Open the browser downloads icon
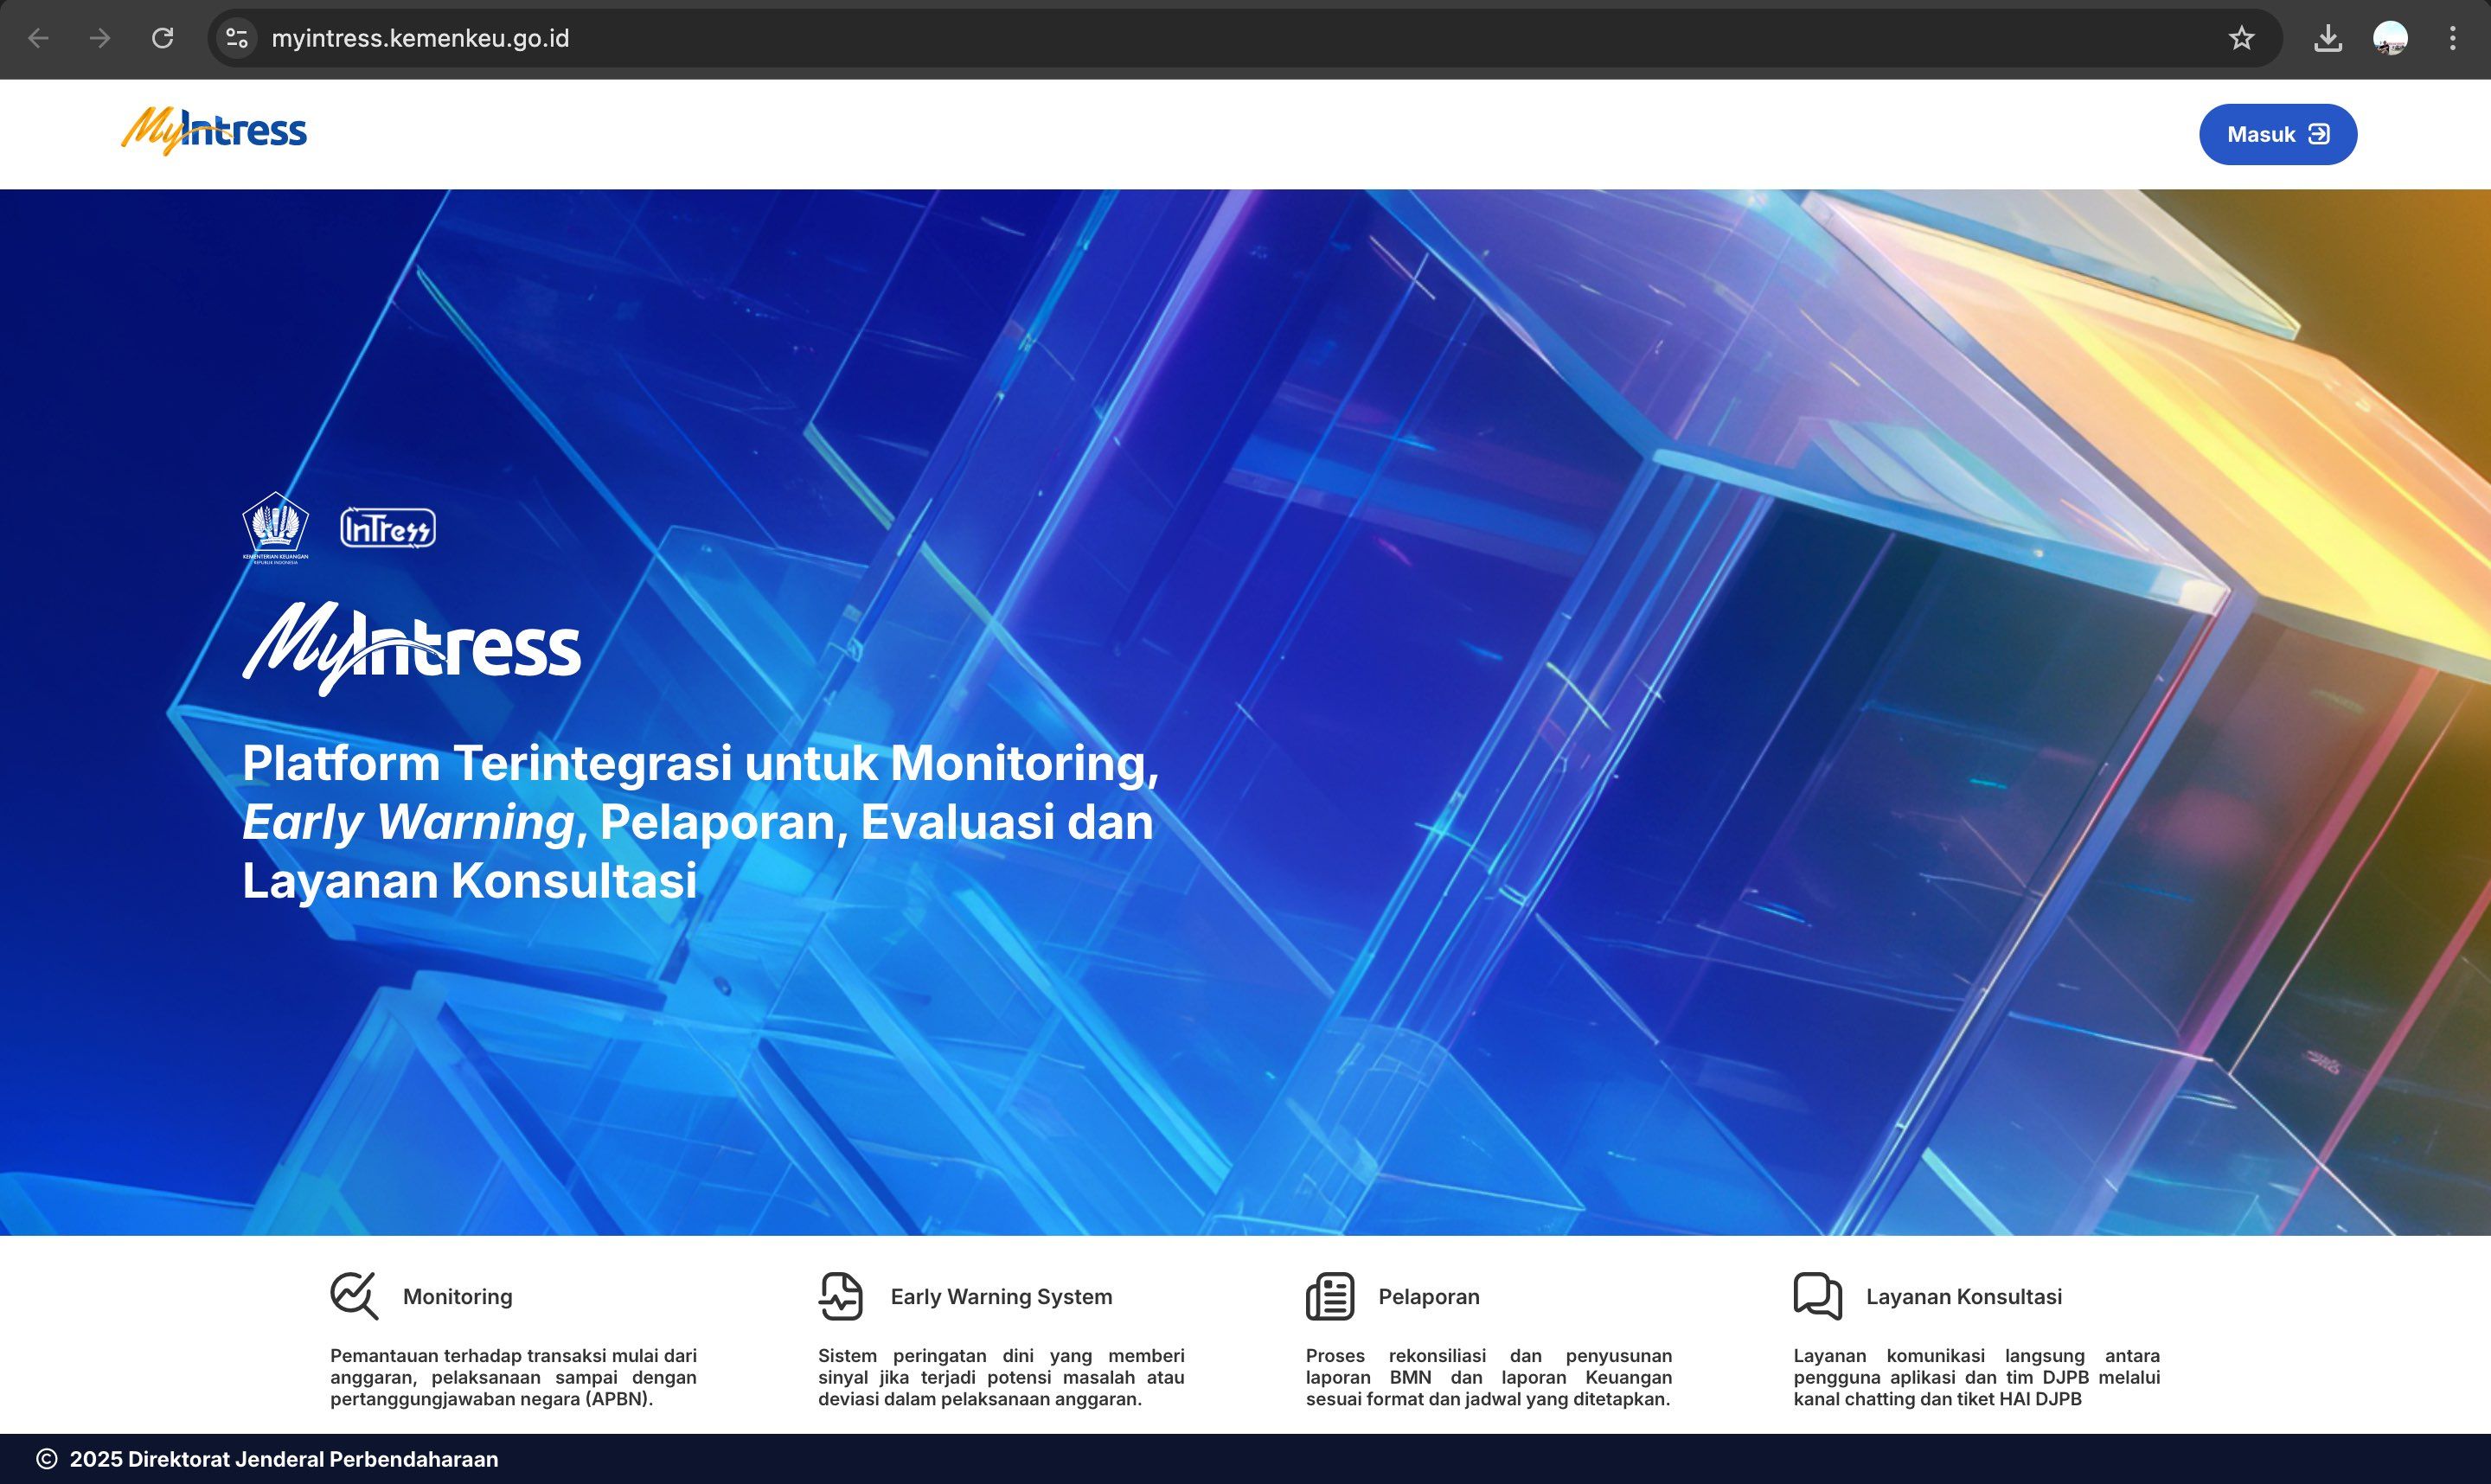The height and width of the screenshot is (1484, 2491). click(x=2327, y=38)
